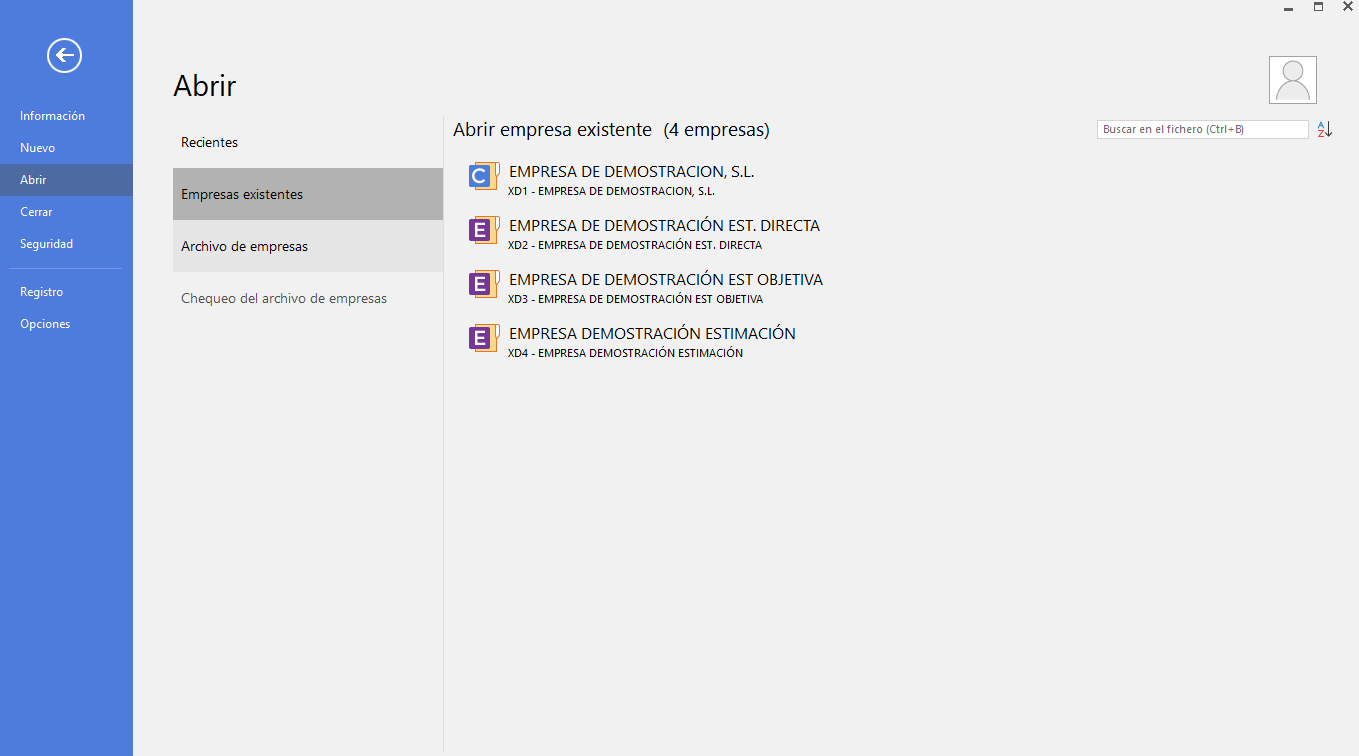Open the Seguridad menu entry
The image size is (1359, 756).
[x=66, y=244]
